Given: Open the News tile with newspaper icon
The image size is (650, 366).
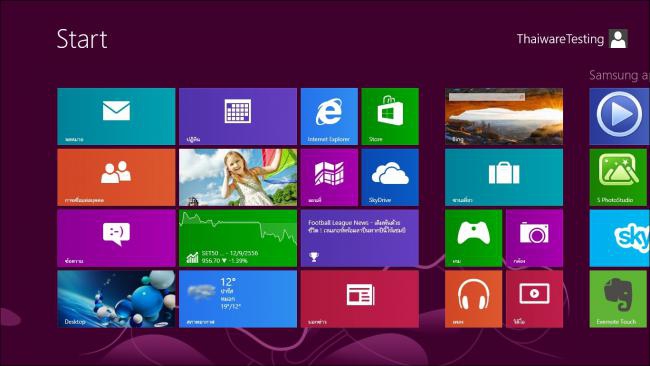Looking at the screenshot, I should coord(360,299).
